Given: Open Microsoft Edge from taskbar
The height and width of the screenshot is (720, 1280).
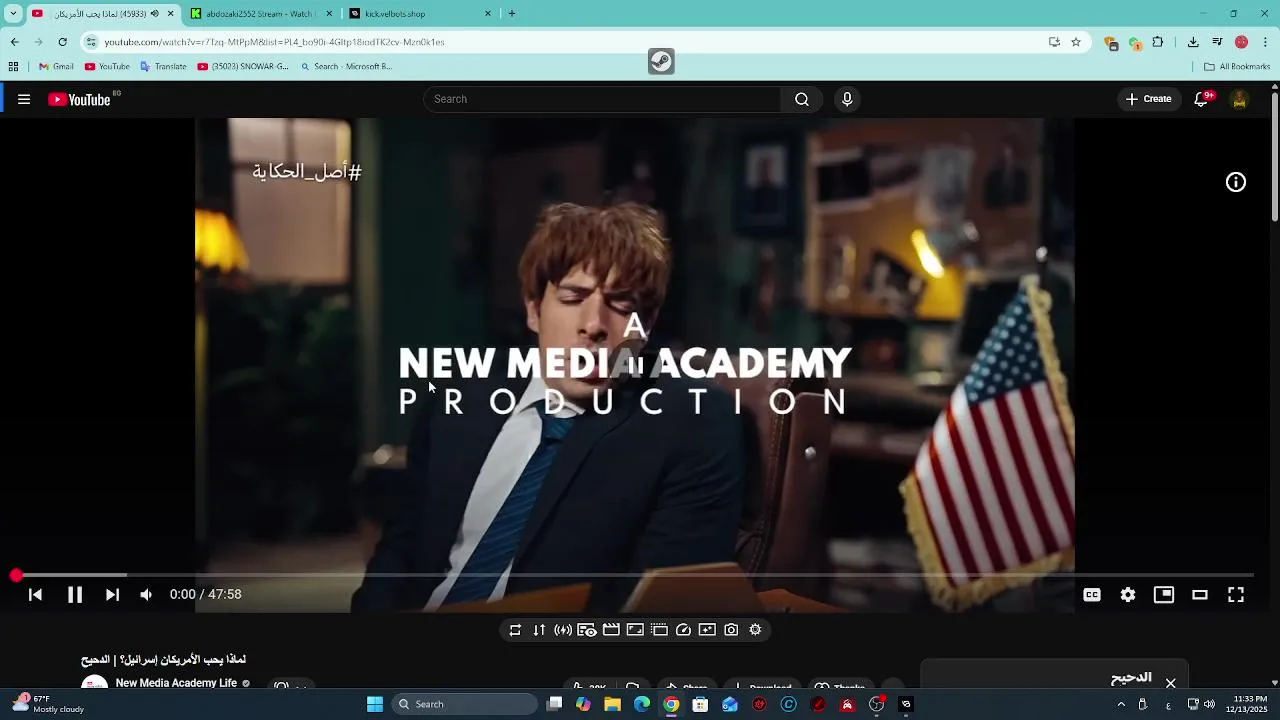Looking at the screenshot, I should coord(642,704).
